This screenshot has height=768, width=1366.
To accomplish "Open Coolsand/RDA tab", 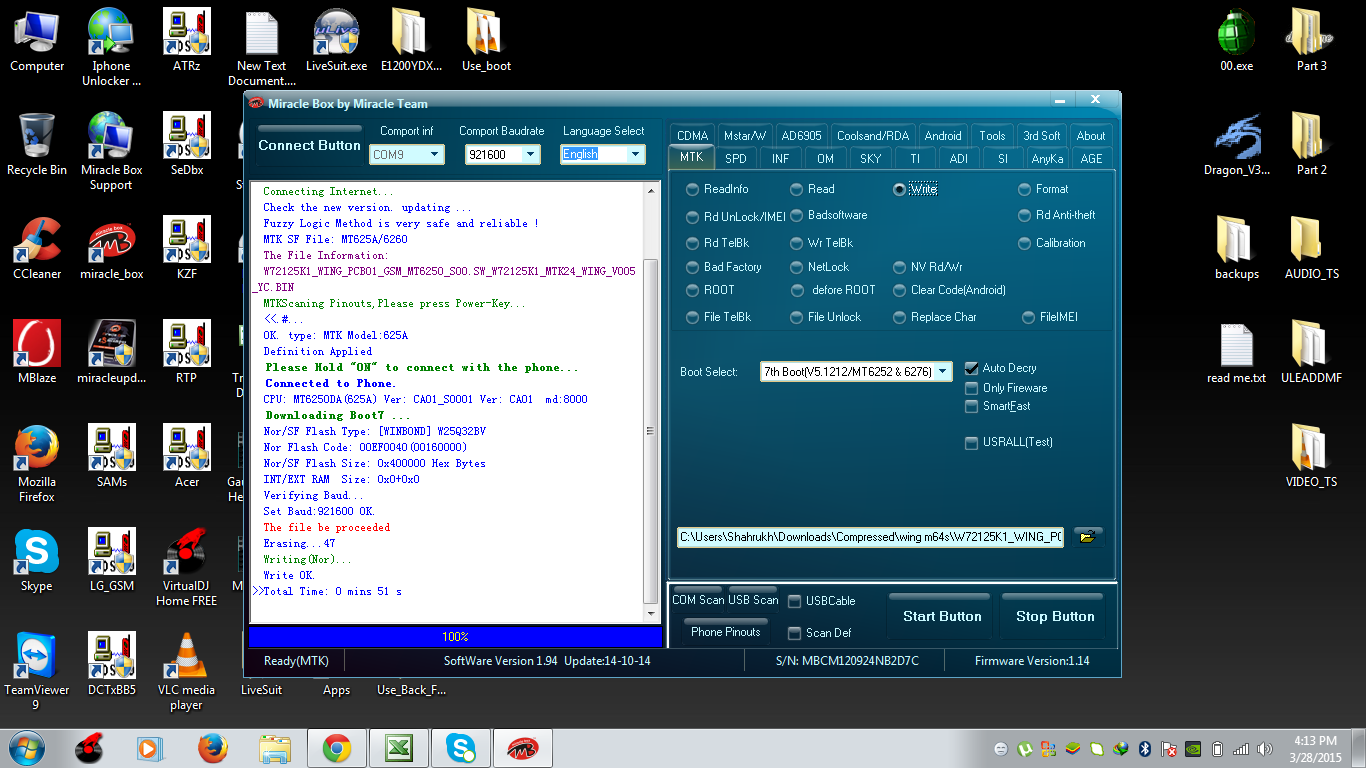I will point(873,136).
